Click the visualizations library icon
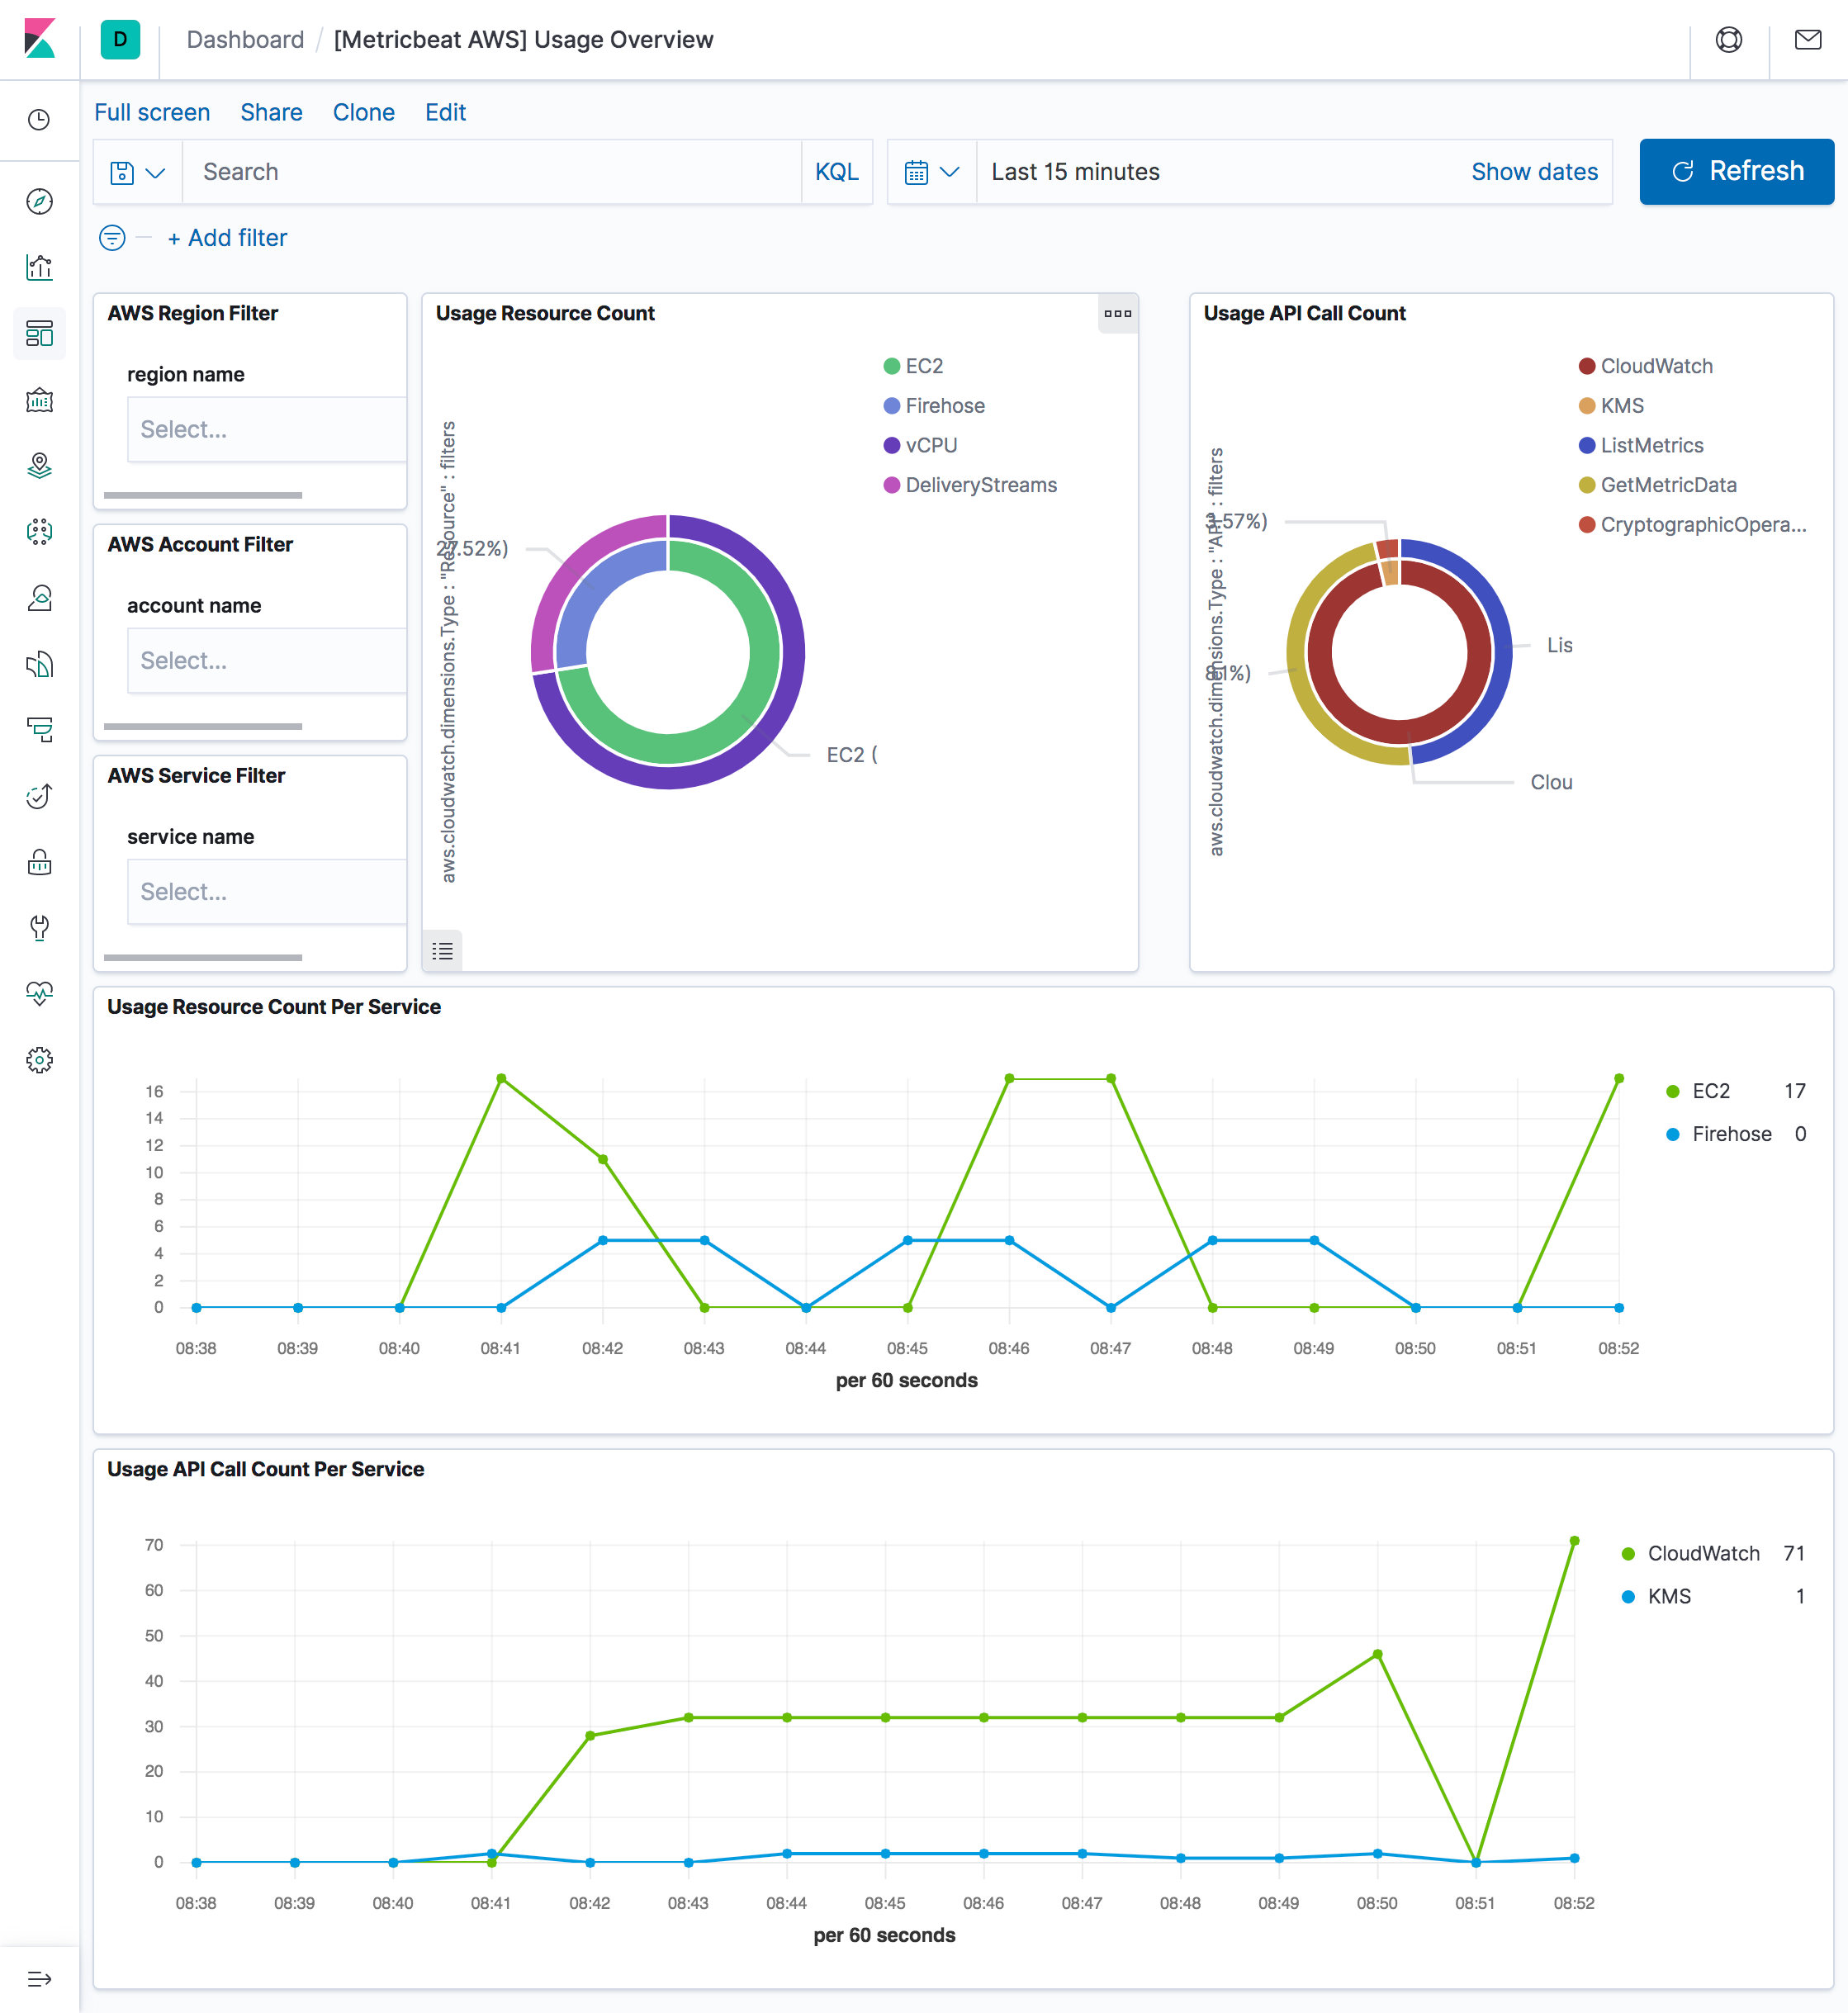 (44, 267)
